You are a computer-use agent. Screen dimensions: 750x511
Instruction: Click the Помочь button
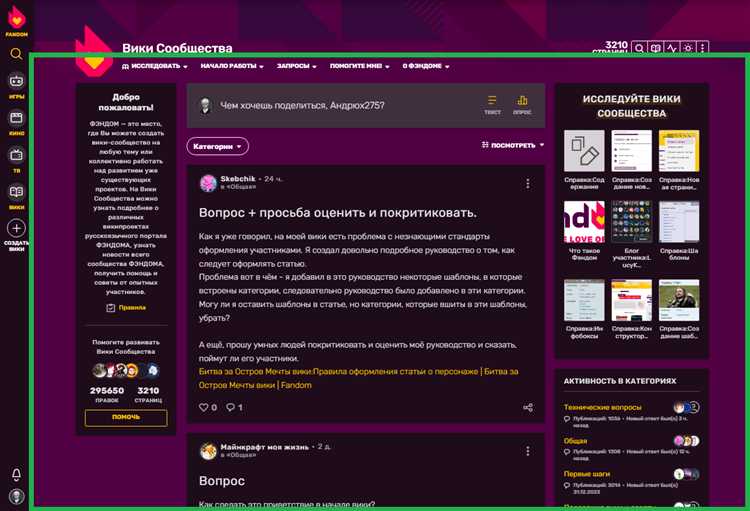click(x=126, y=417)
